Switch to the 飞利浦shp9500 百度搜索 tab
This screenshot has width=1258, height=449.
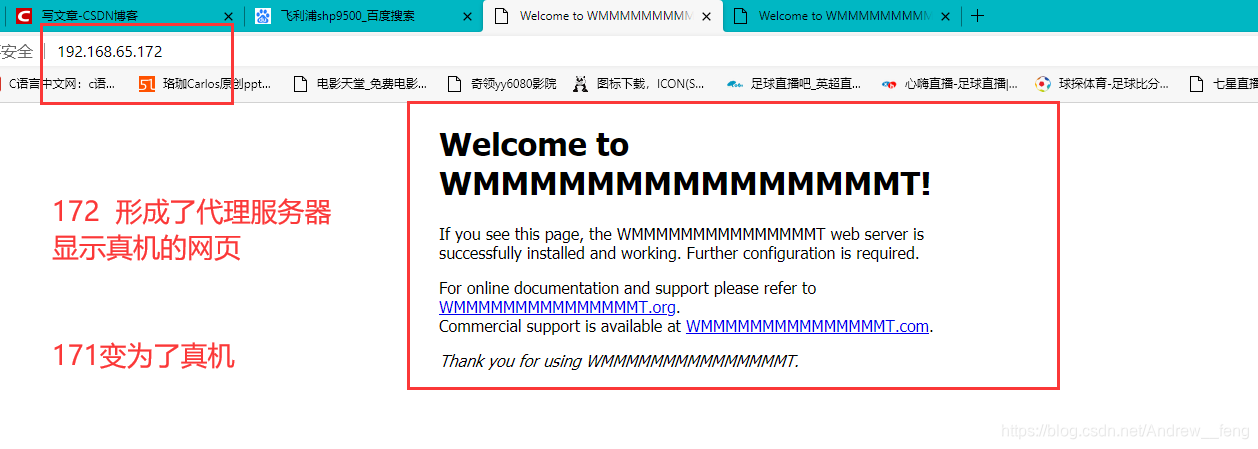pyautogui.click(x=362, y=16)
